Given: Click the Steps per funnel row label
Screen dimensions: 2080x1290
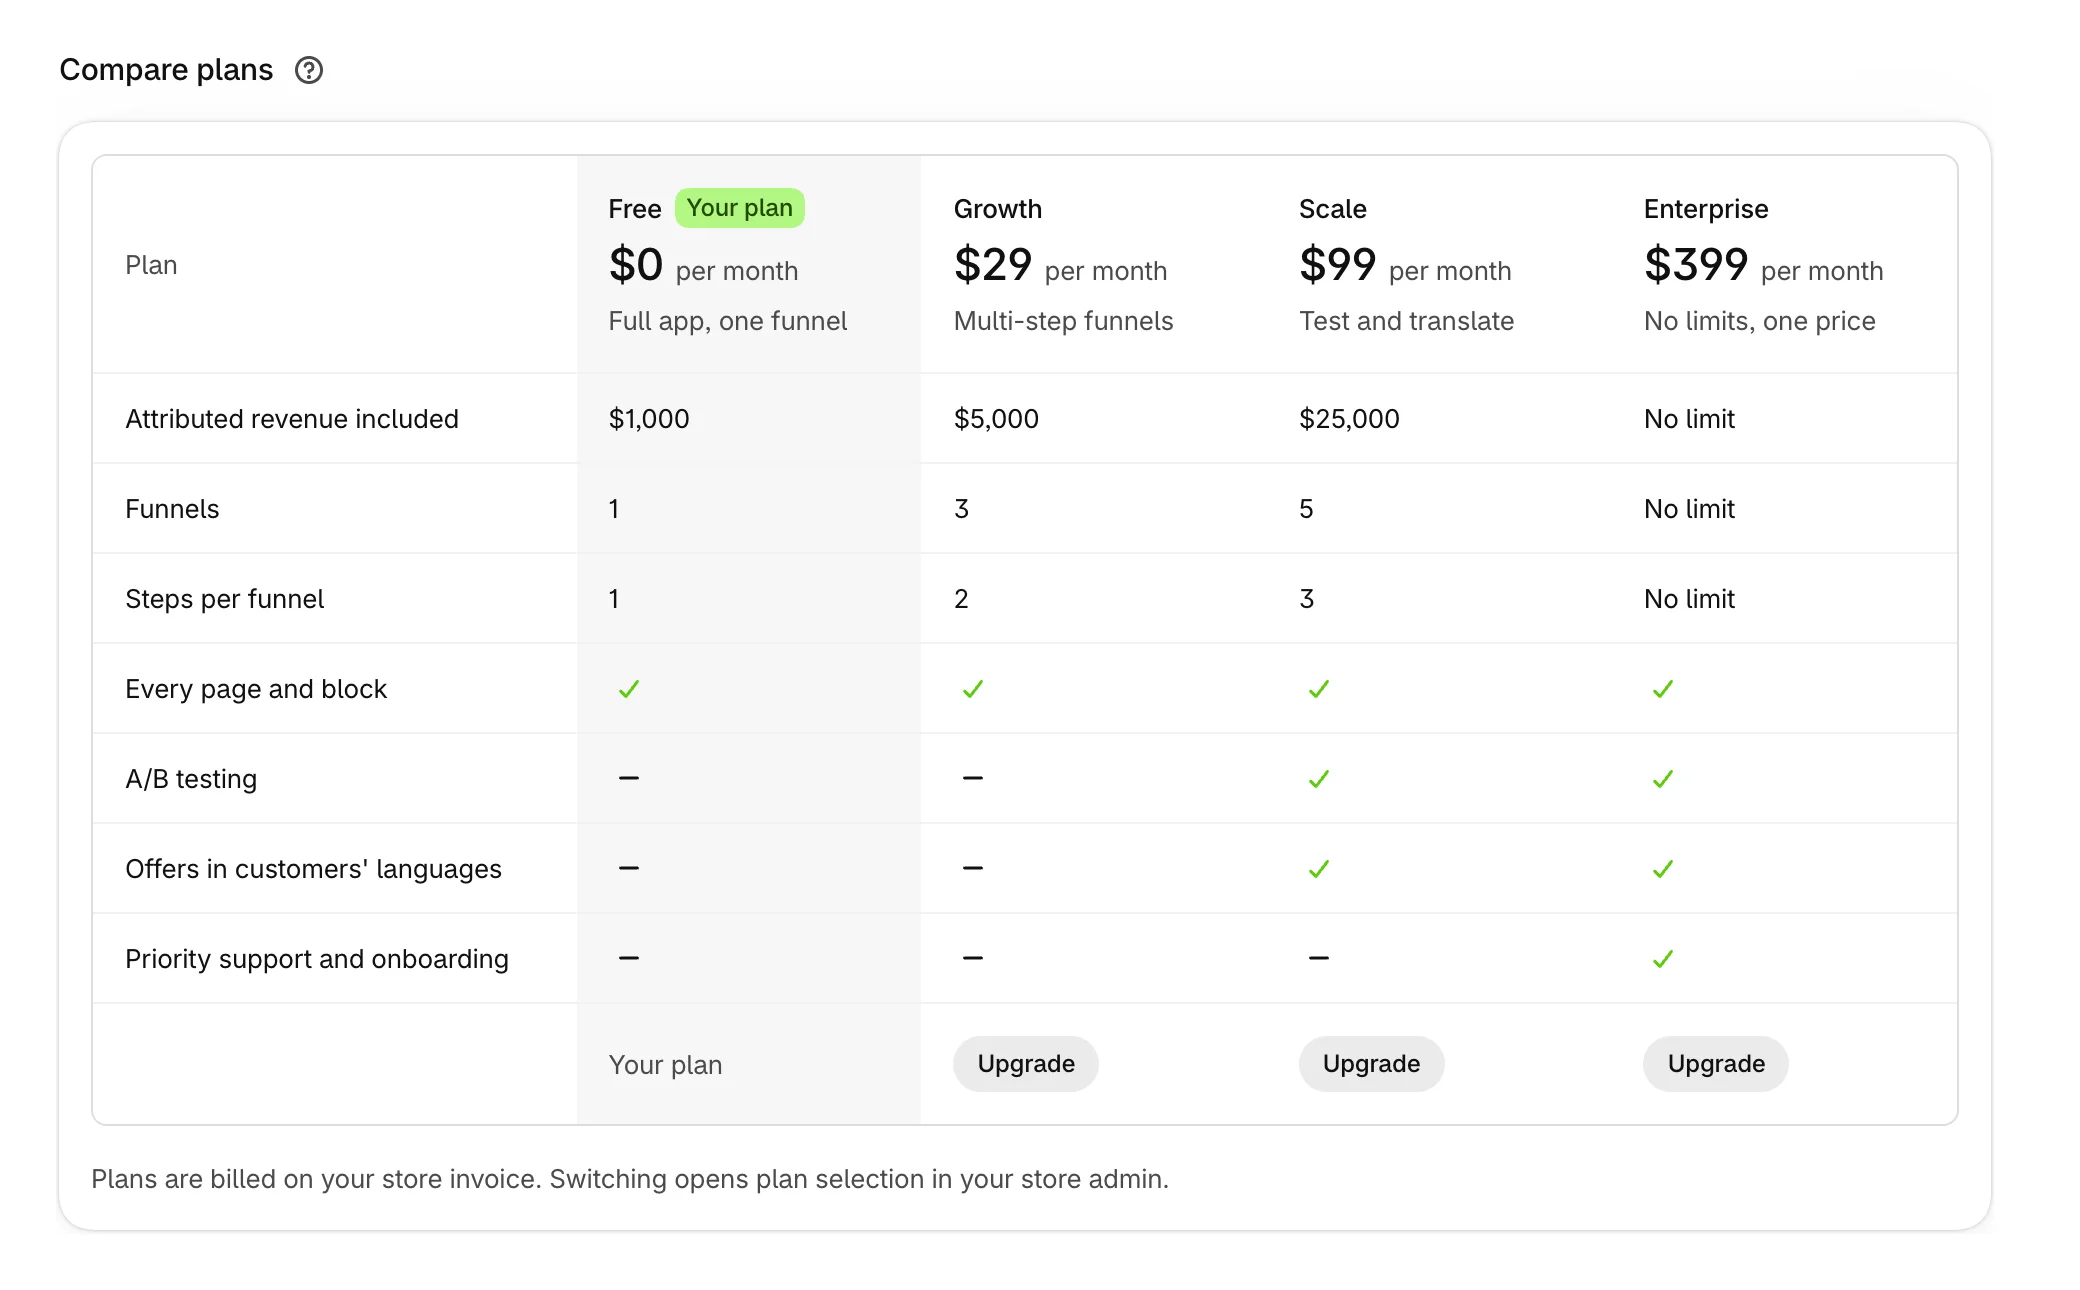Looking at the screenshot, I should coord(225,599).
